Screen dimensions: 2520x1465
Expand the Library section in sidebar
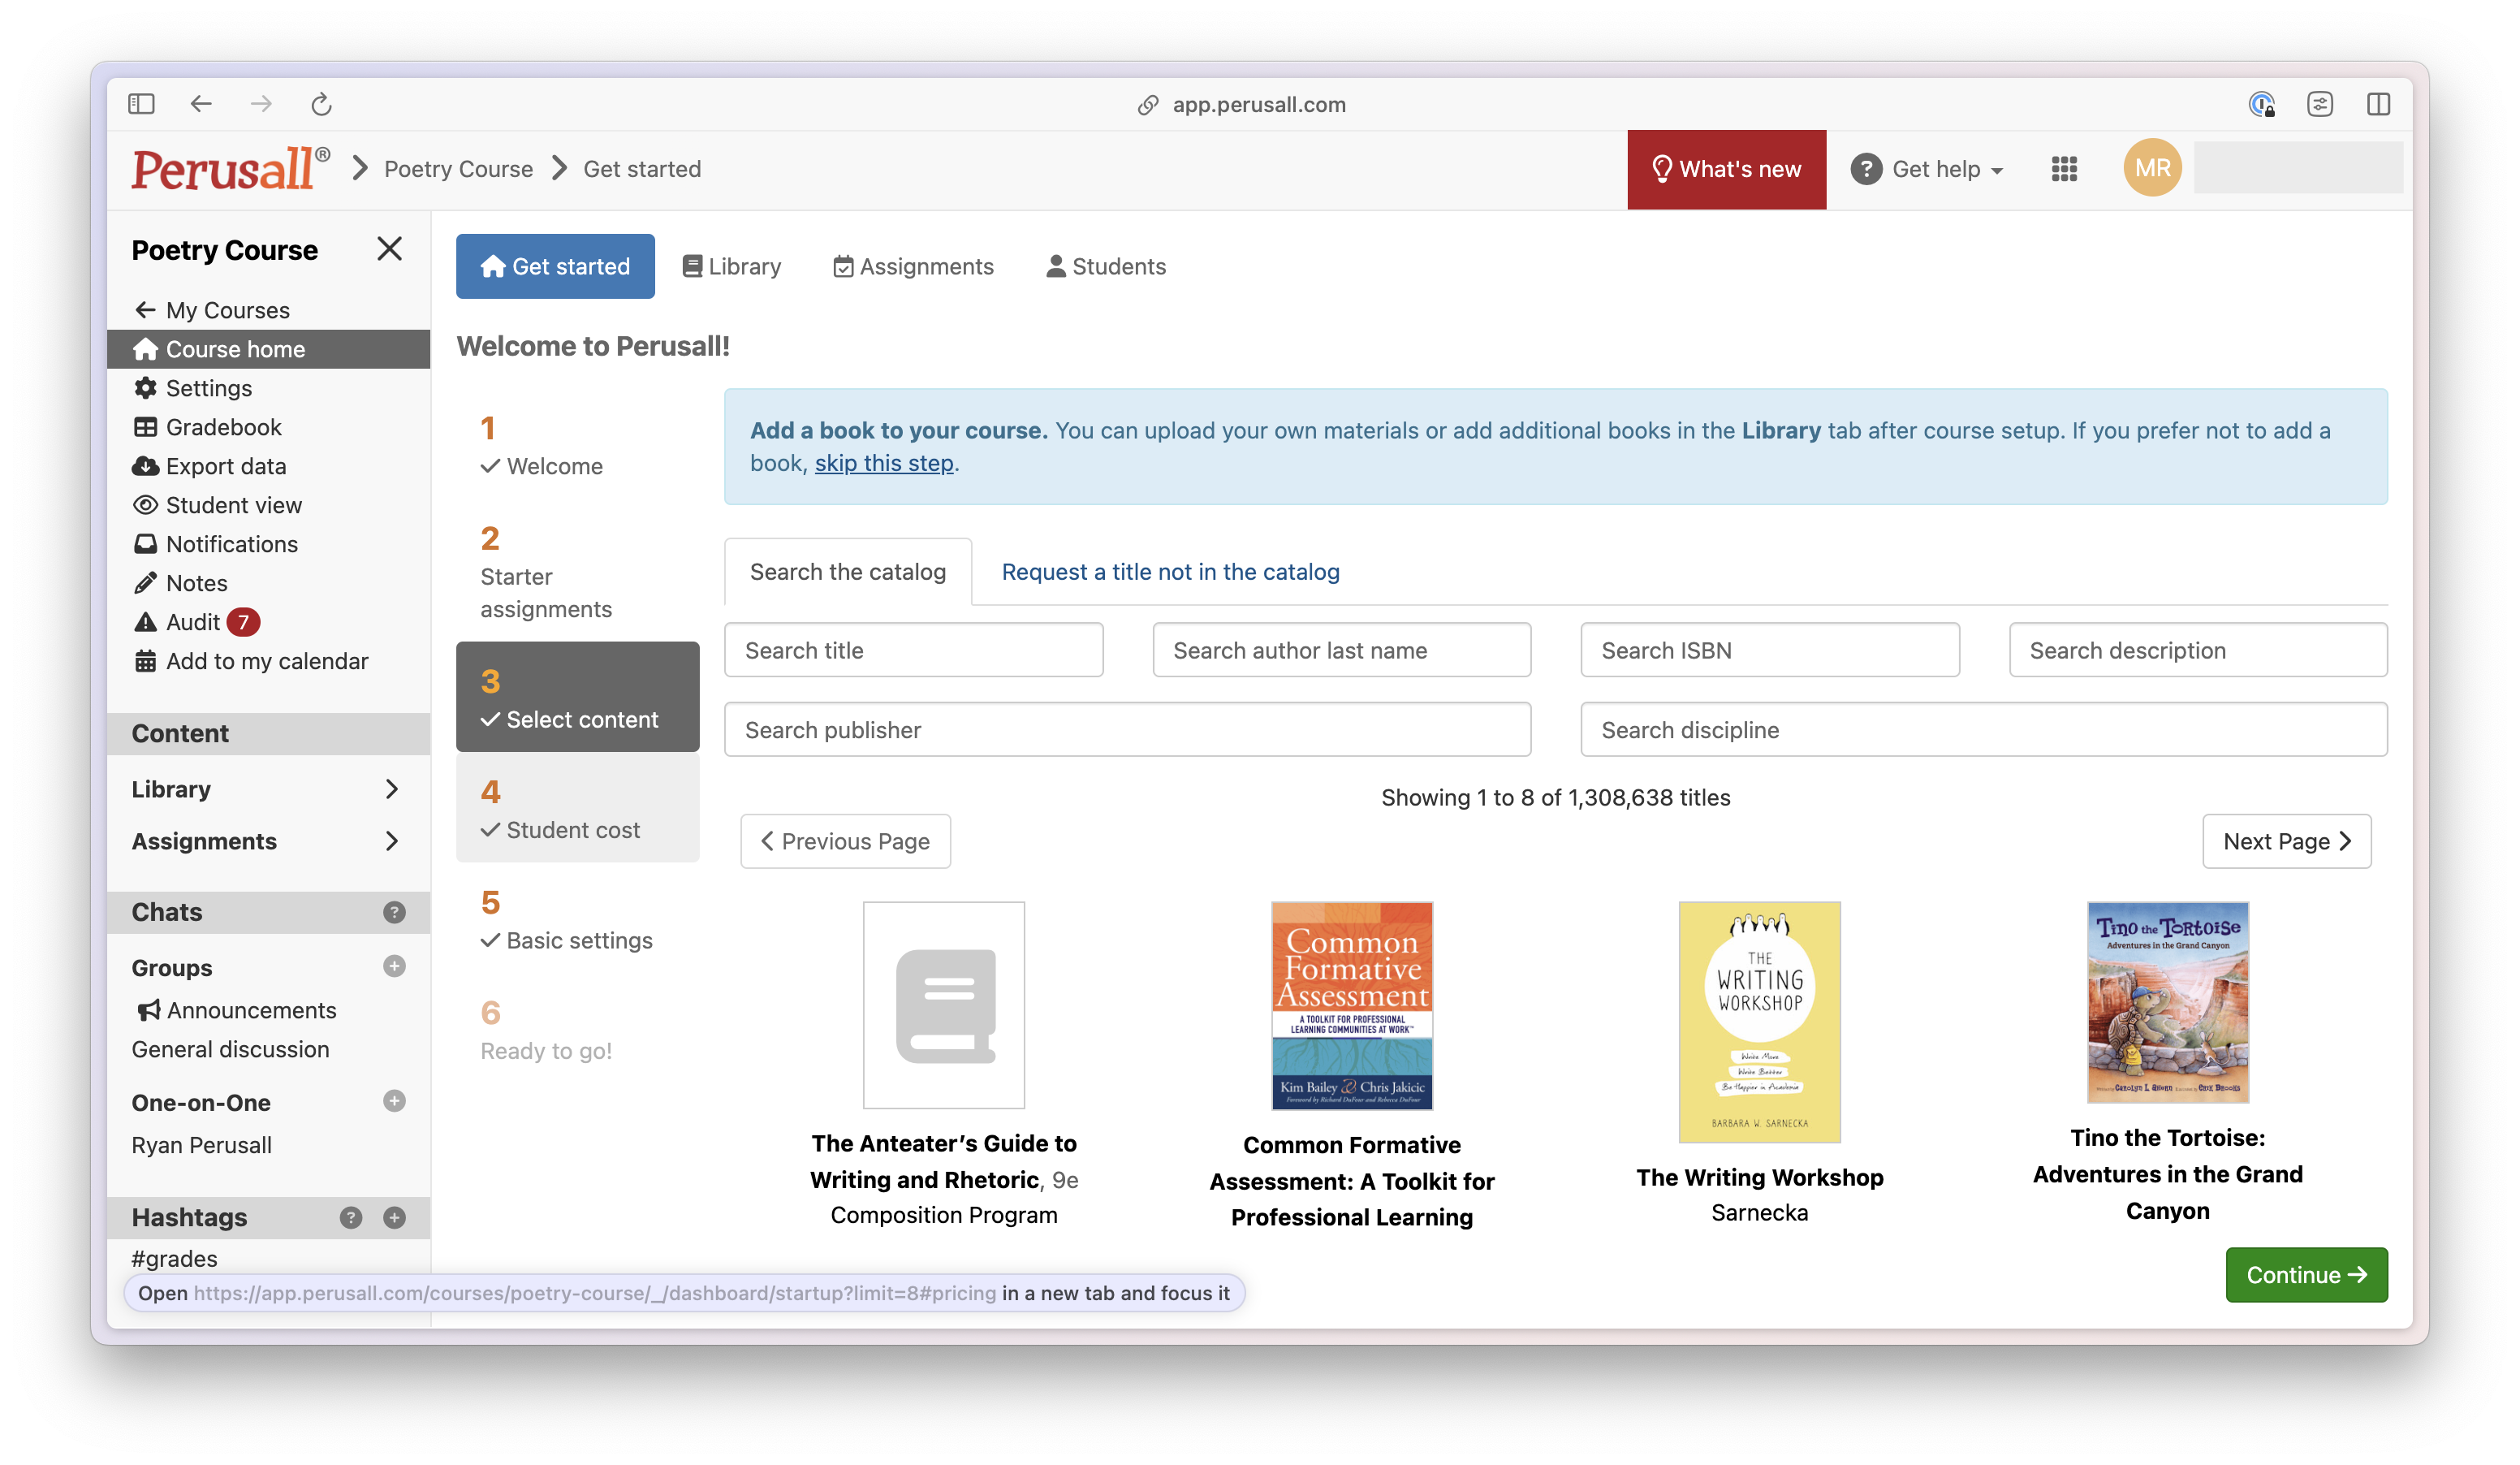tap(268, 789)
